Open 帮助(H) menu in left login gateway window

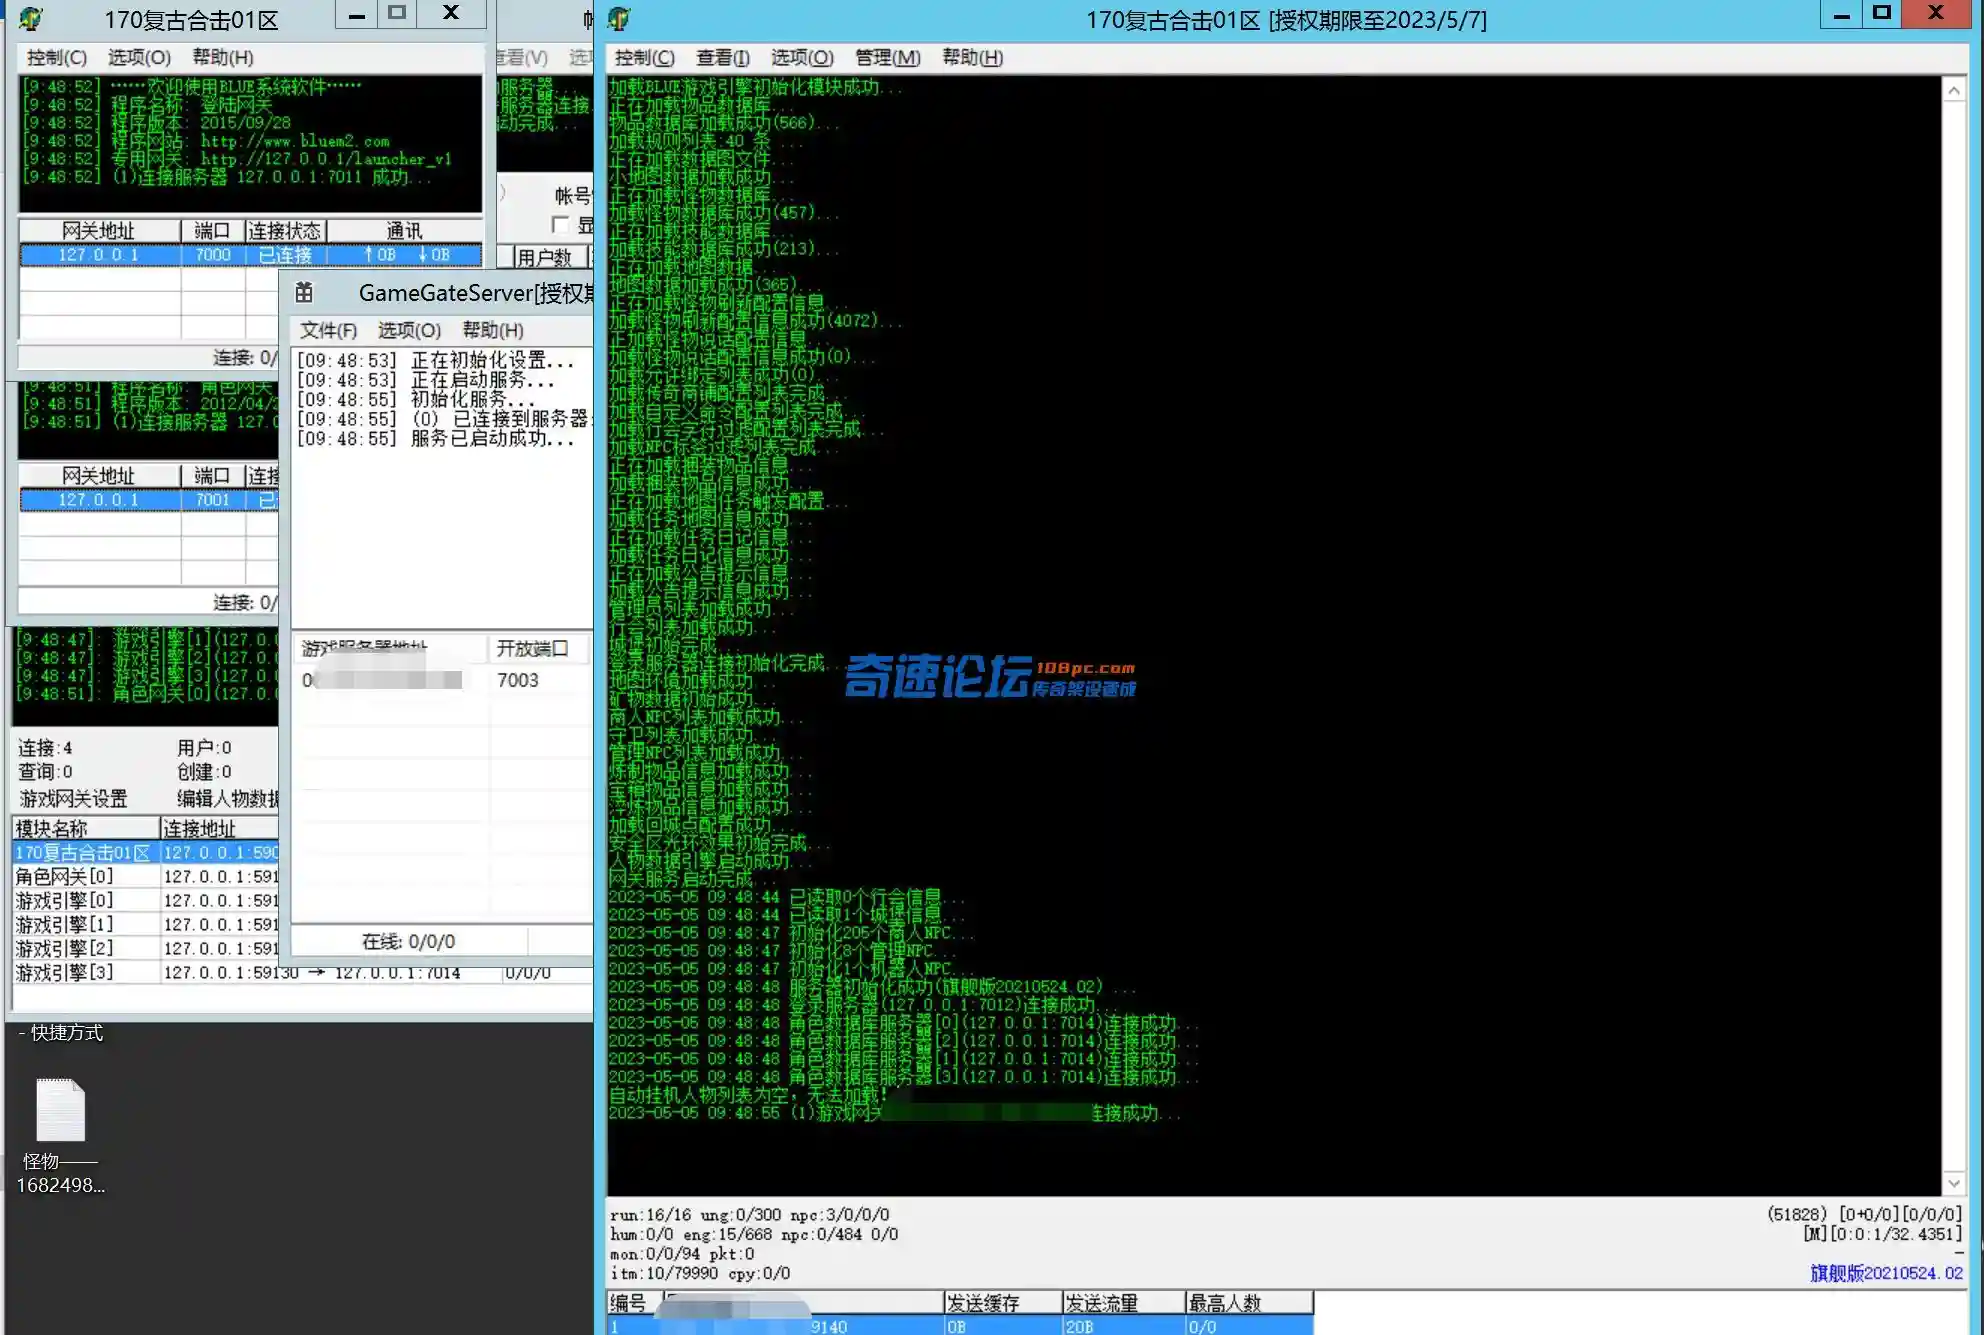222,57
